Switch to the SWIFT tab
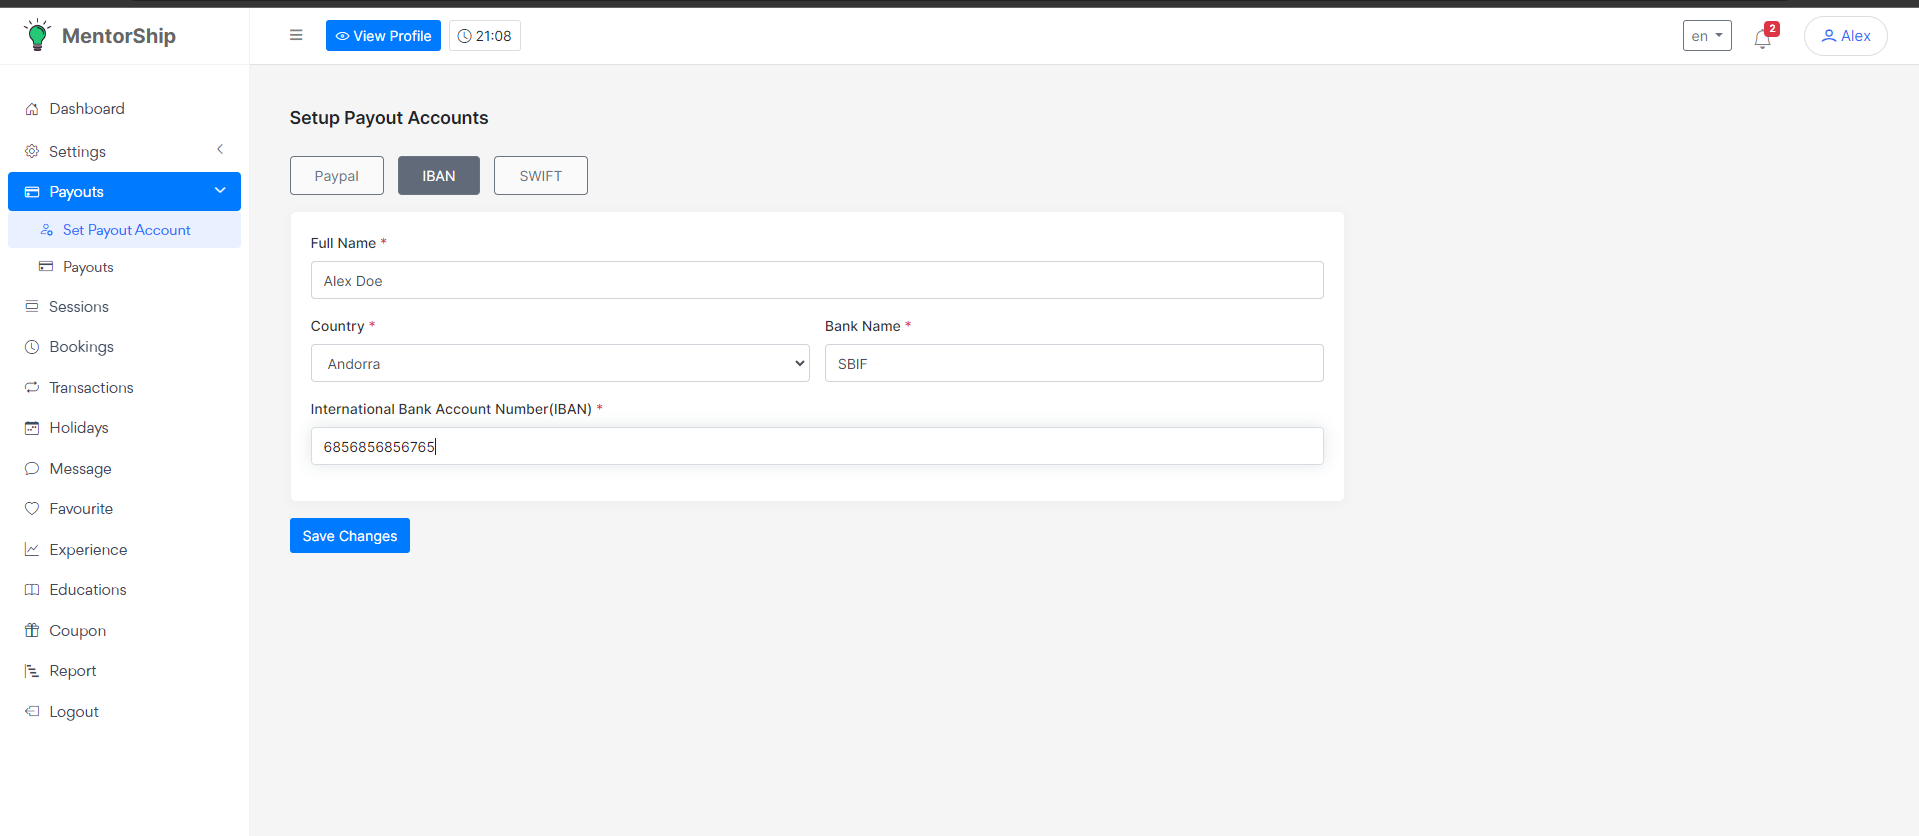Image resolution: width=1919 pixels, height=836 pixels. coord(540,176)
